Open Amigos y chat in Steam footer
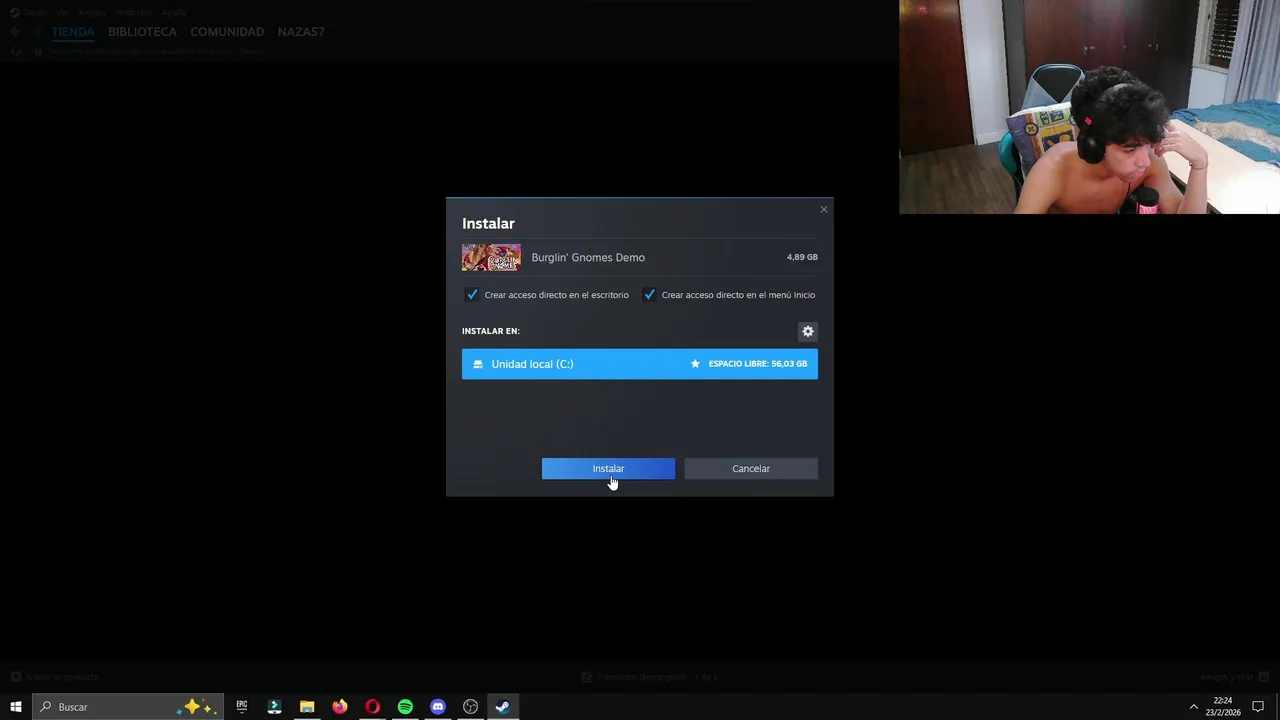1280x720 pixels. 1233,677
